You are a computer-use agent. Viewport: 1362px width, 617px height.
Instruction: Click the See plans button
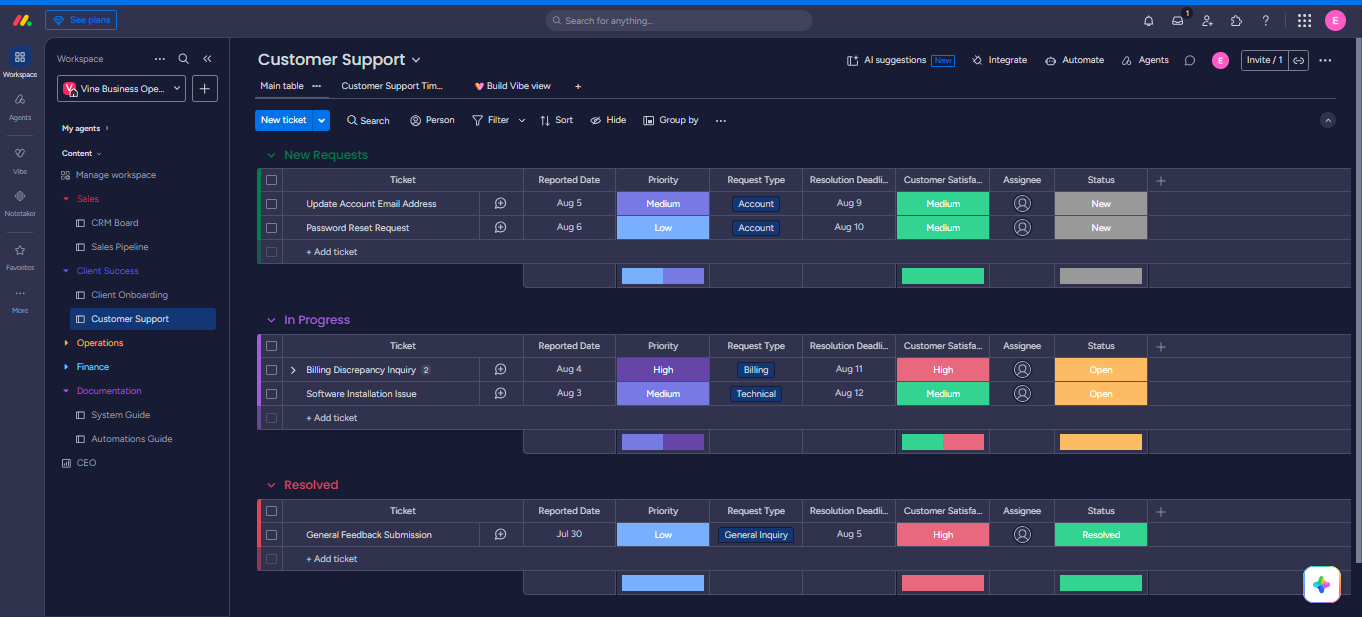[x=81, y=20]
